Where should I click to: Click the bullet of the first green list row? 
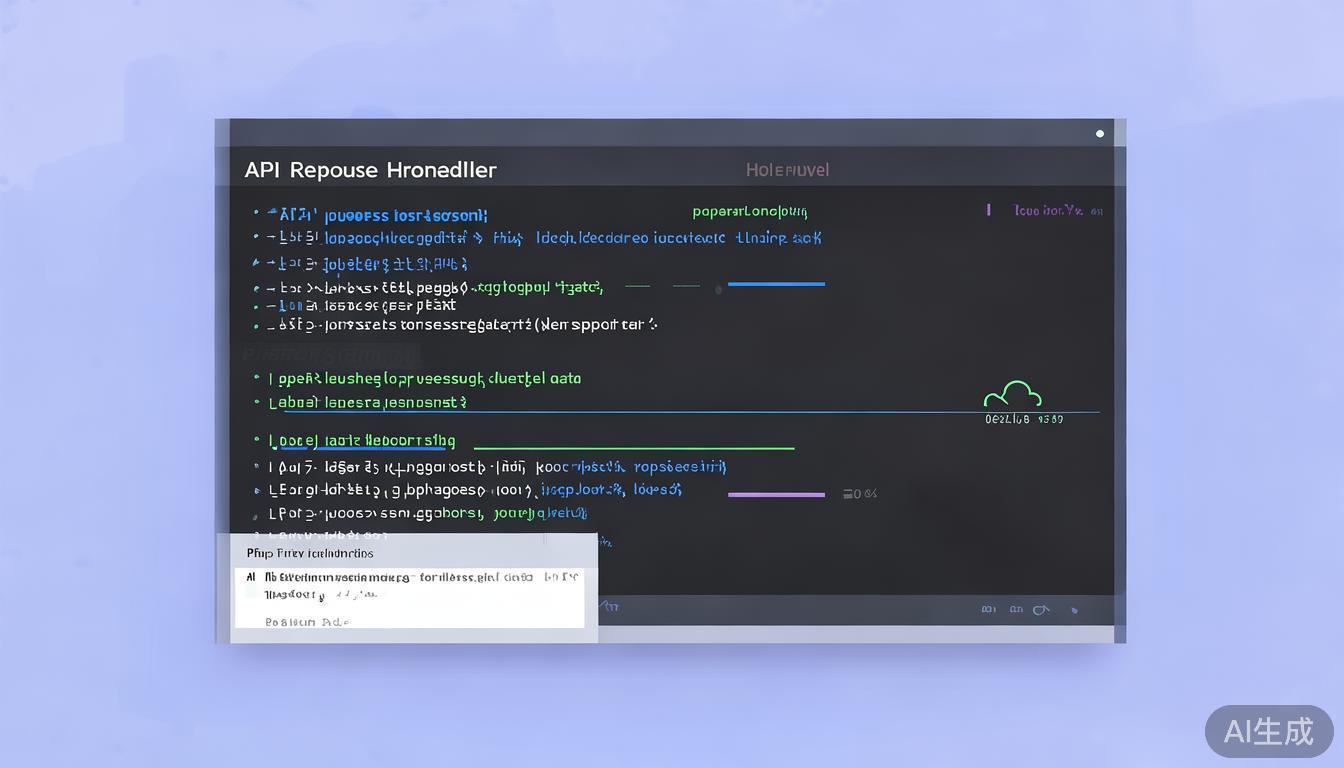pos(257,379)
